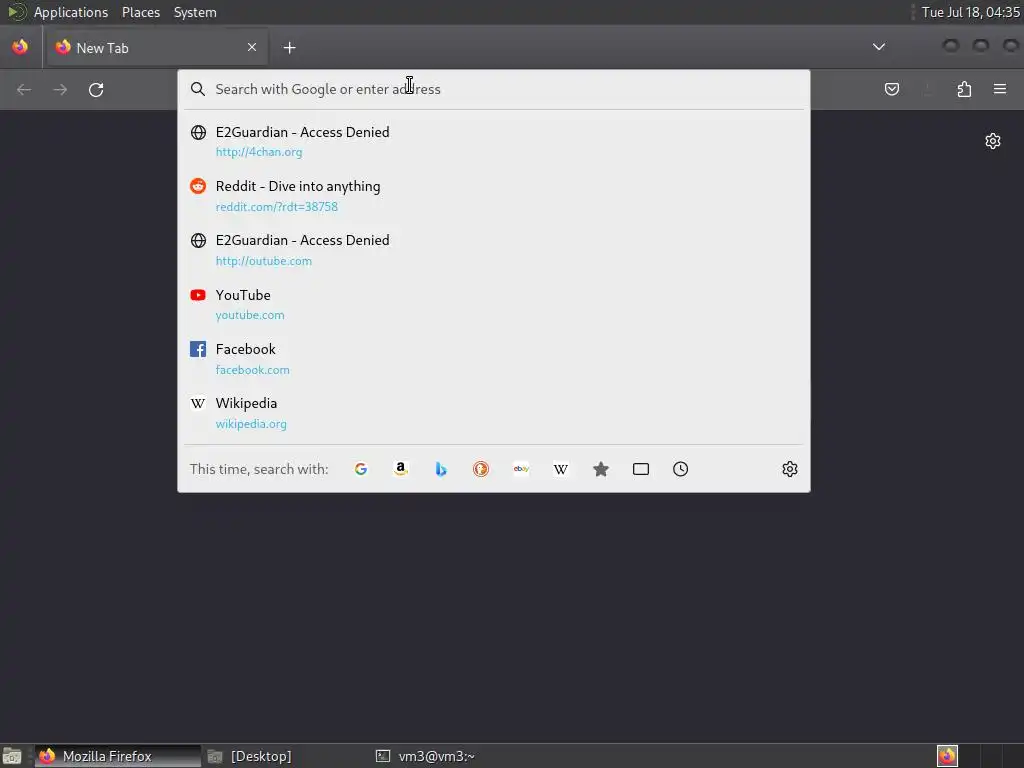The width and height of the screenshot is (1024, 768).
Task: Open the YouTube suggestion
Action: coord(494,304)
